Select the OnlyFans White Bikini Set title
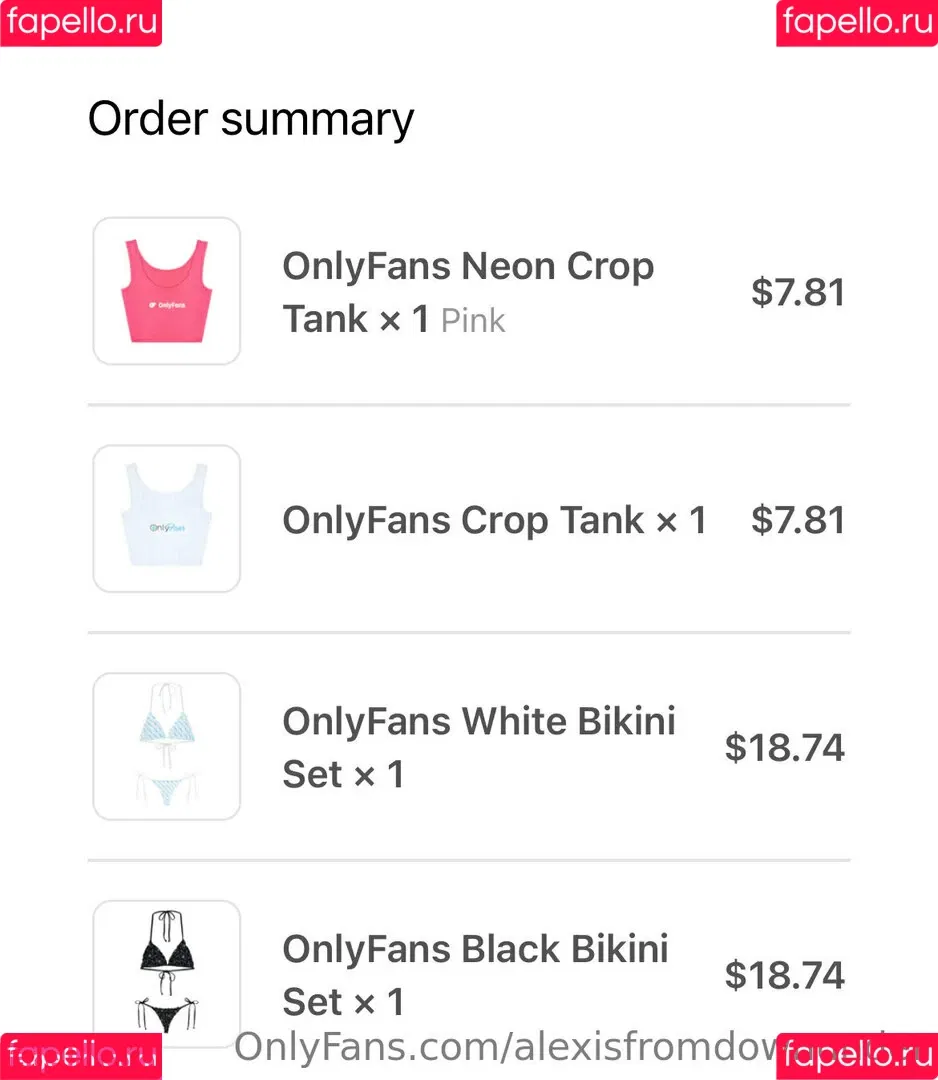The height and width of the screenshot is (1080, 938). 479,747
